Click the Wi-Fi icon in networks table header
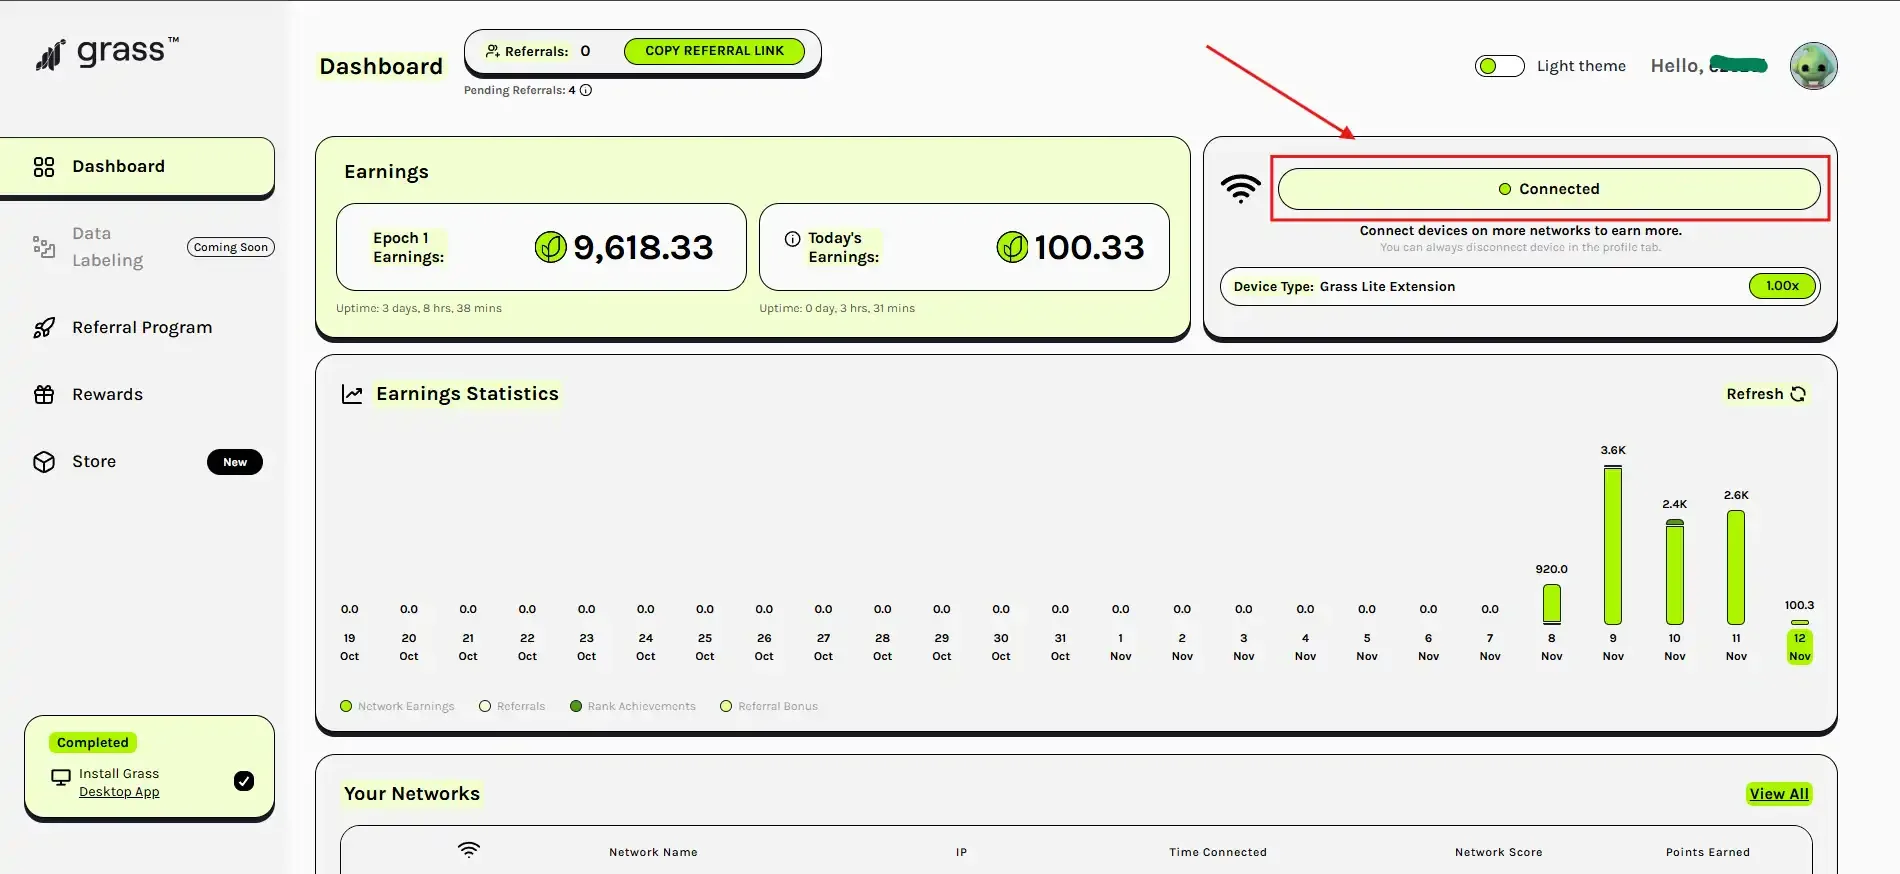 (x=469, y=850)
